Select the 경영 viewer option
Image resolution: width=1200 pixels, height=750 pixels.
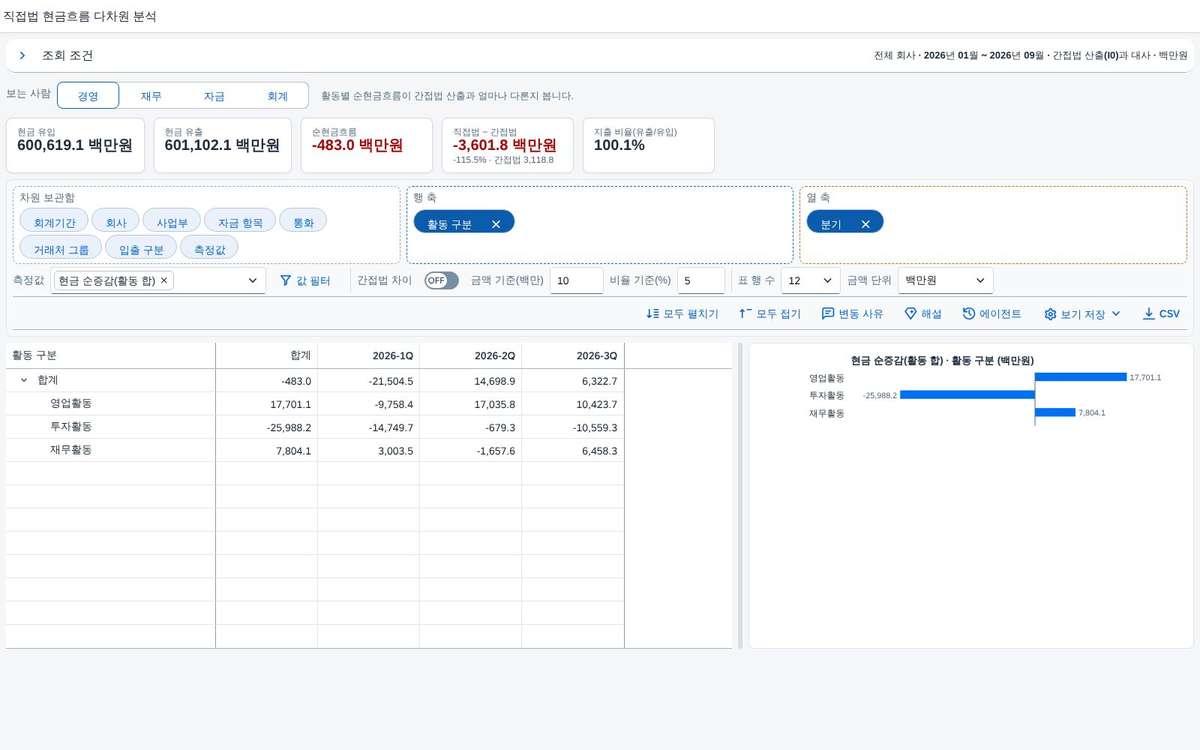[x=88, y=96]
